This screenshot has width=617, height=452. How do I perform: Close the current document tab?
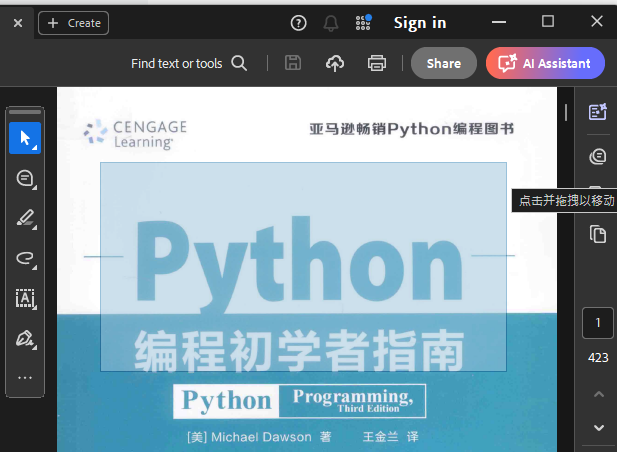click(x=18, y=23)
